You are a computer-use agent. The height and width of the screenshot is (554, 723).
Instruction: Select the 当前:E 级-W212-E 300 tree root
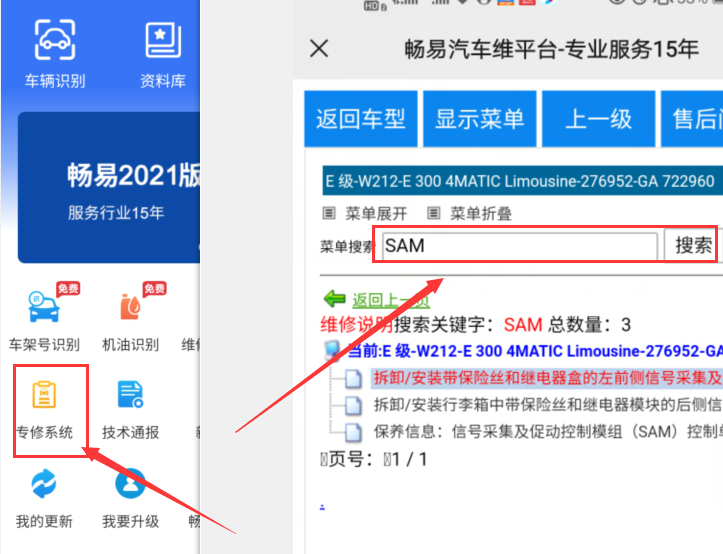pyautogui.click(x=534, y=351)
